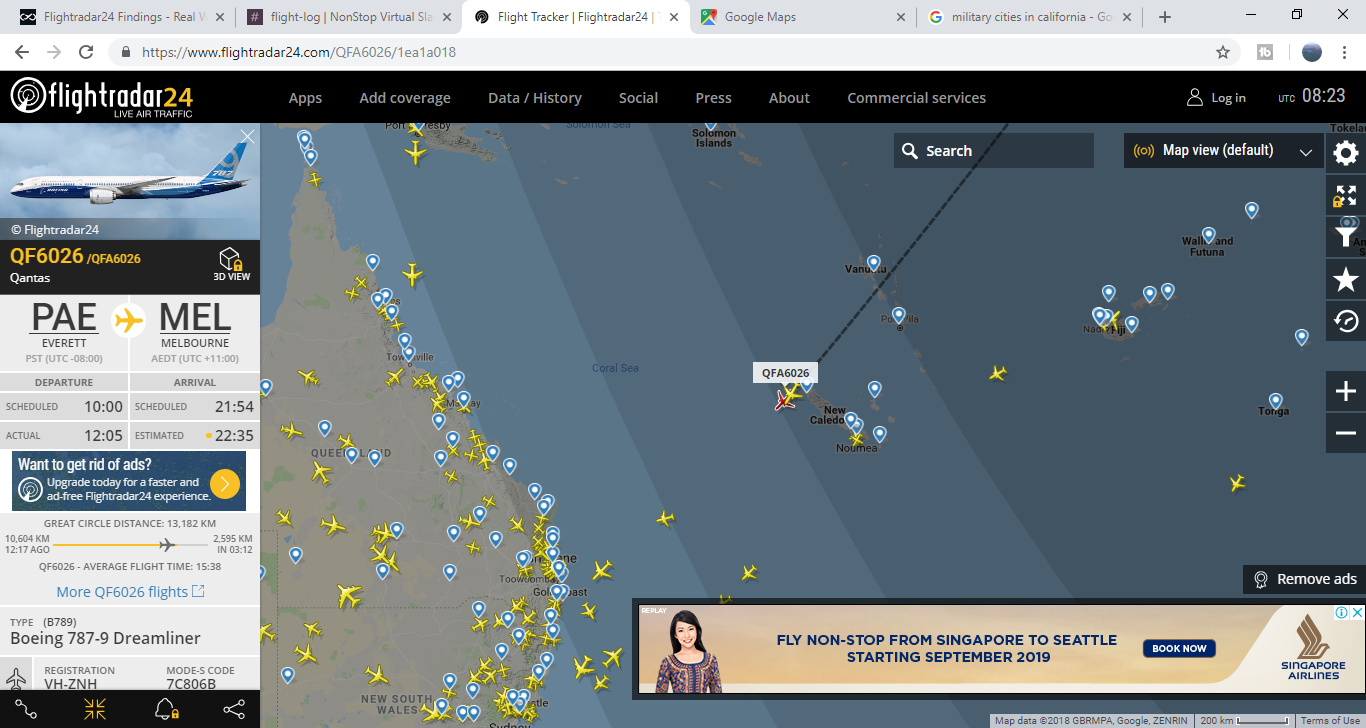
Task: Click the MEL arrival airport code
Action: 195,318
